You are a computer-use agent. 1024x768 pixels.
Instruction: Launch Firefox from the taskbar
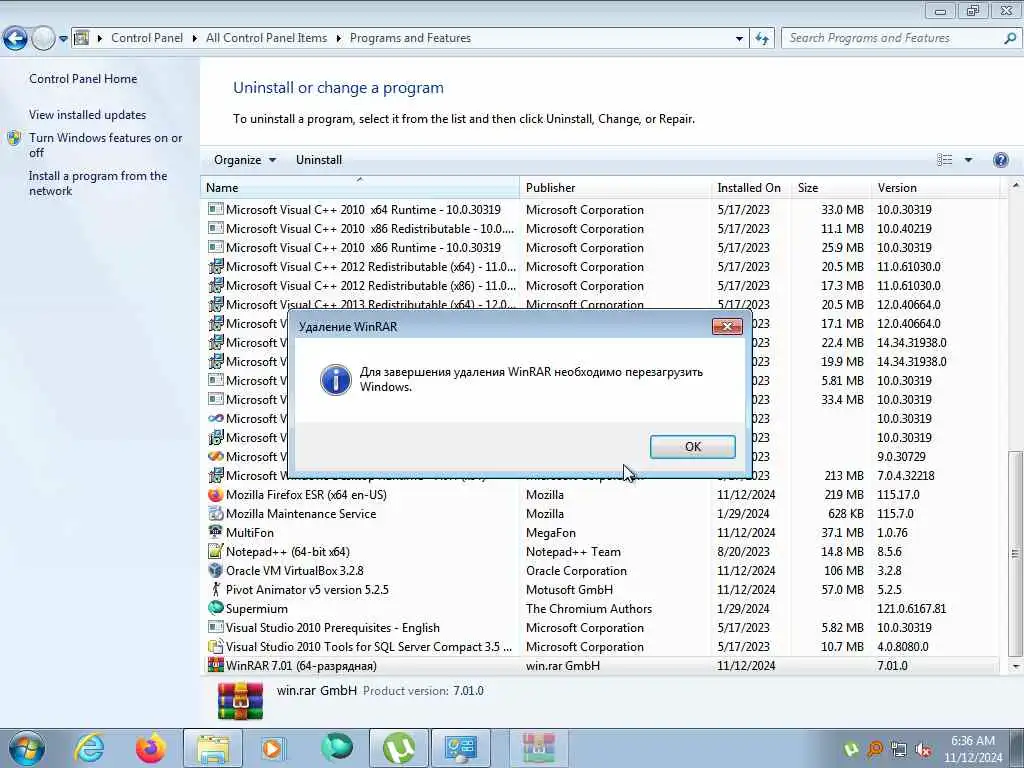151,748
